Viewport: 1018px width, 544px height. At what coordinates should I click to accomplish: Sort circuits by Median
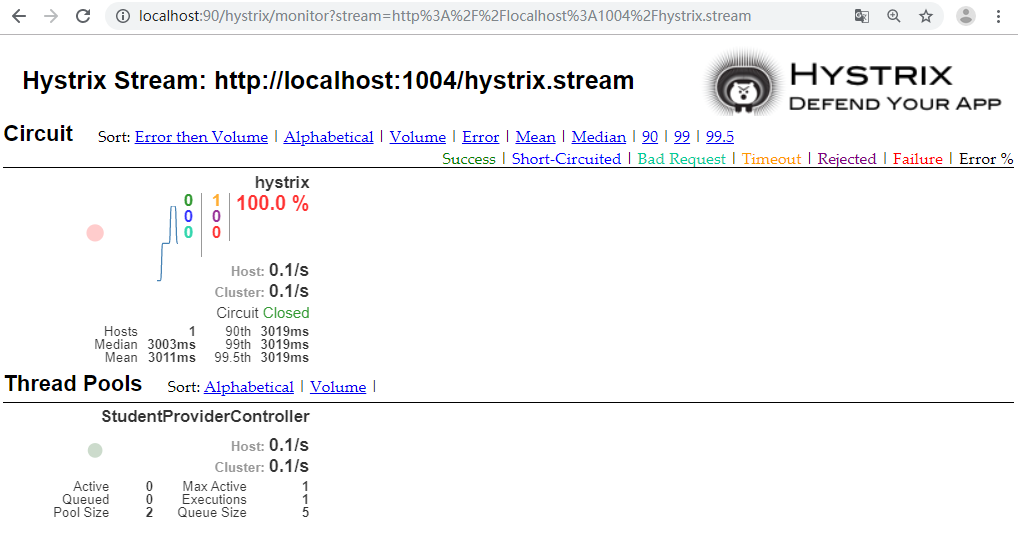[x=599, y=137]
